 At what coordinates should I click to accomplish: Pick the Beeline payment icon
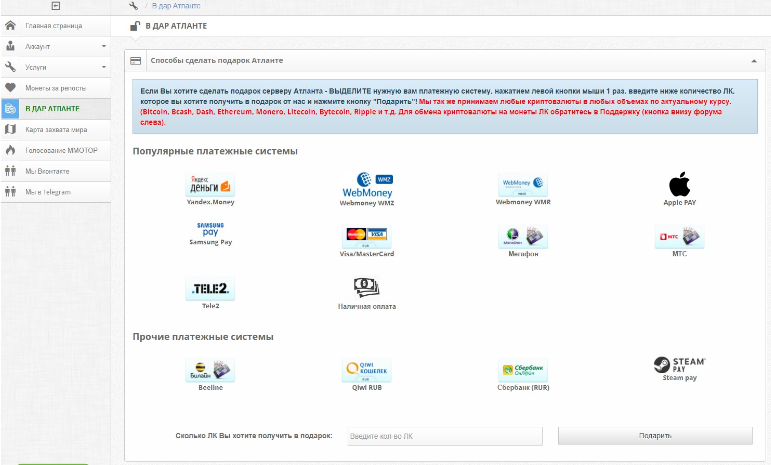(x=210, y=370)
